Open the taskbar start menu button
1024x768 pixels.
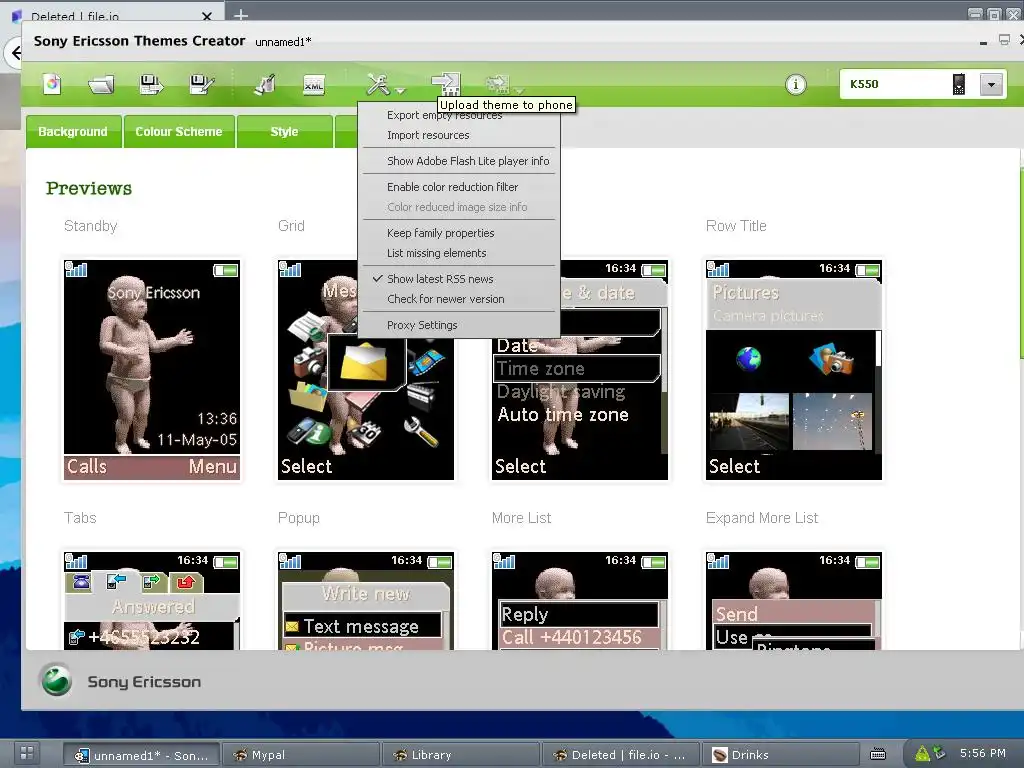(x=27, y=753)
